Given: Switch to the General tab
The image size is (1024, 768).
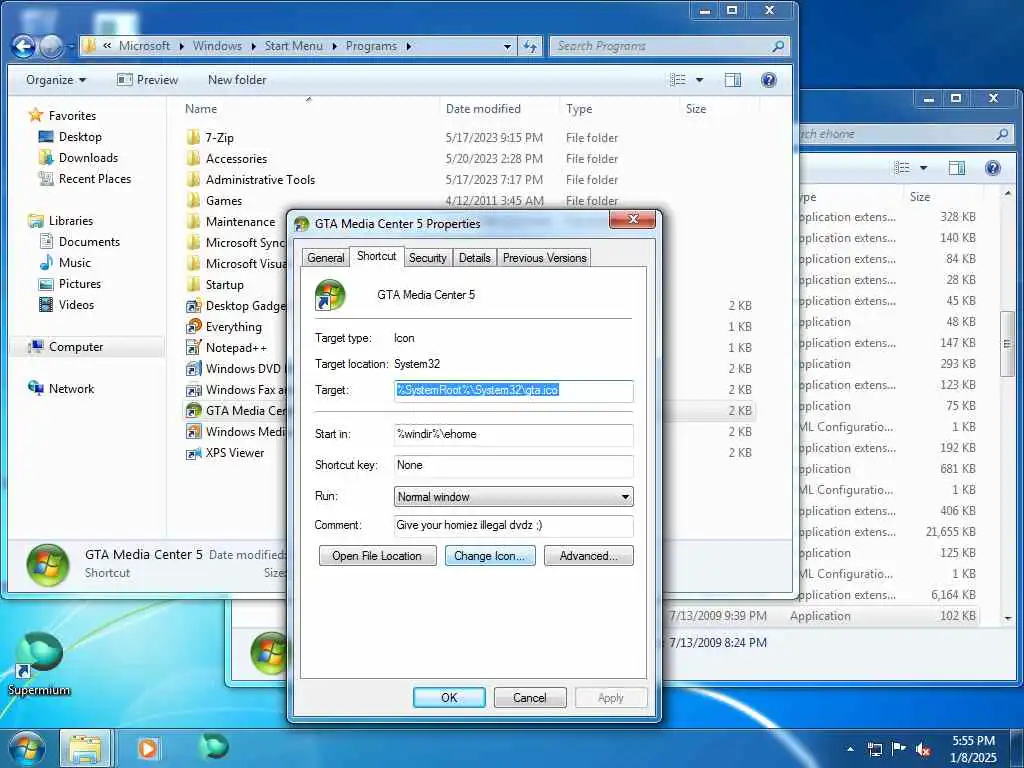Looking at the screenshot, I should coord(325,258).
